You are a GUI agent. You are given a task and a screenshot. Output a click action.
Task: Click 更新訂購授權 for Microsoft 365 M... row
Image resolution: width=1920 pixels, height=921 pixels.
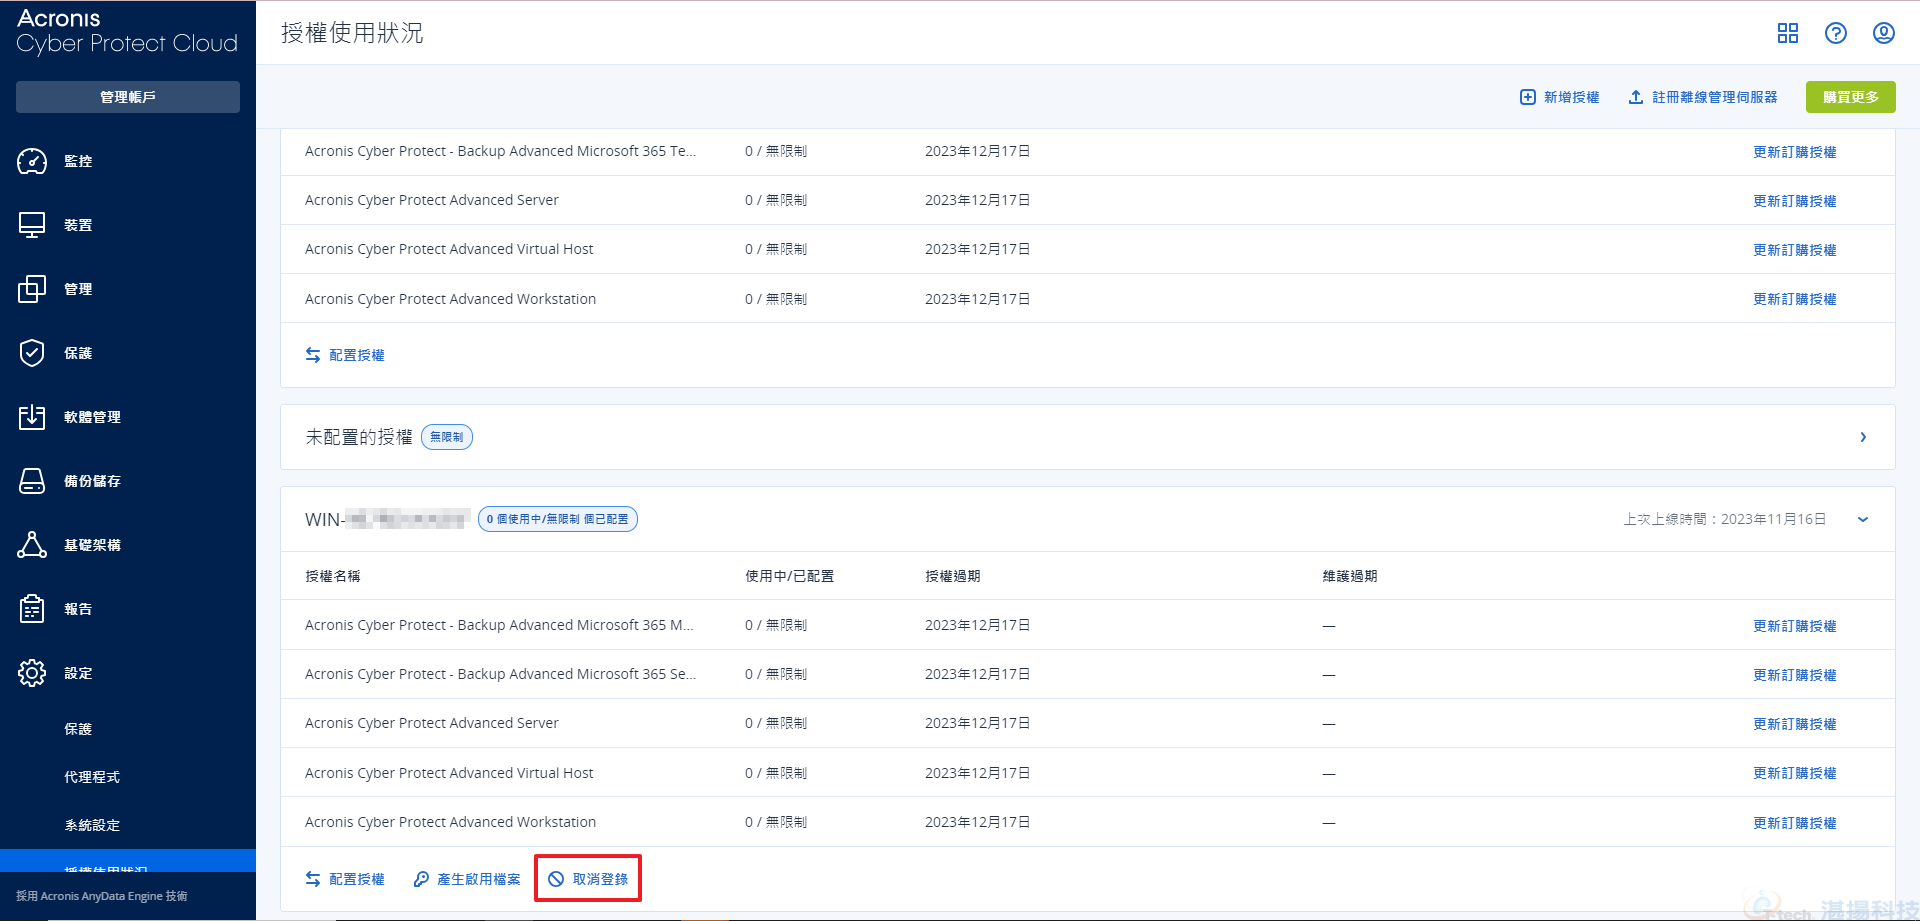click(1795, 626)
